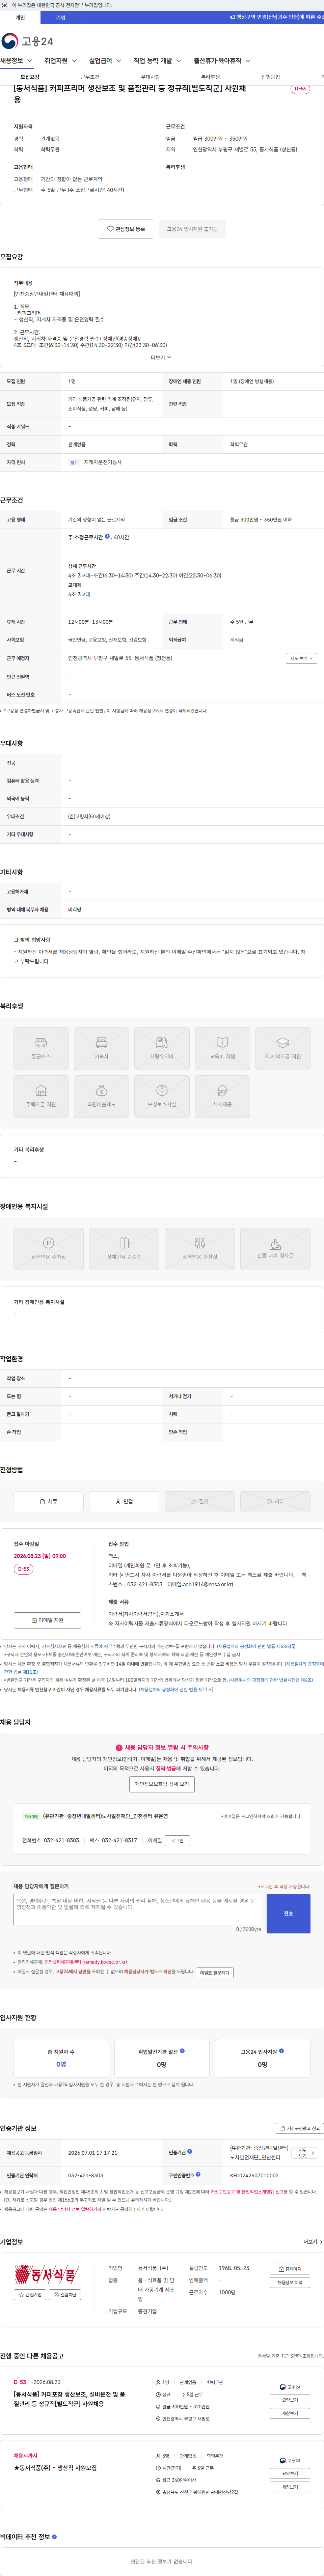Open the 커피포장 생산보조 related posting

point(69,2399)
